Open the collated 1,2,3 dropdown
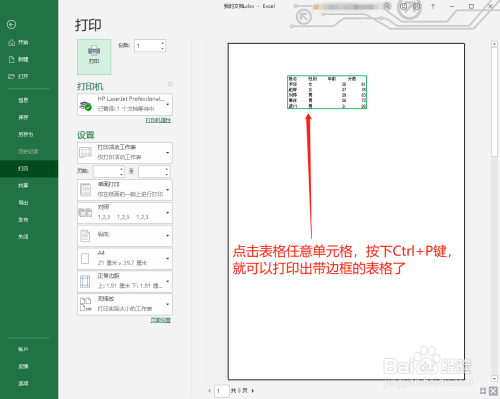Viewport: 500px width, 399px height. pyautogui.click(x=125, y=213)
